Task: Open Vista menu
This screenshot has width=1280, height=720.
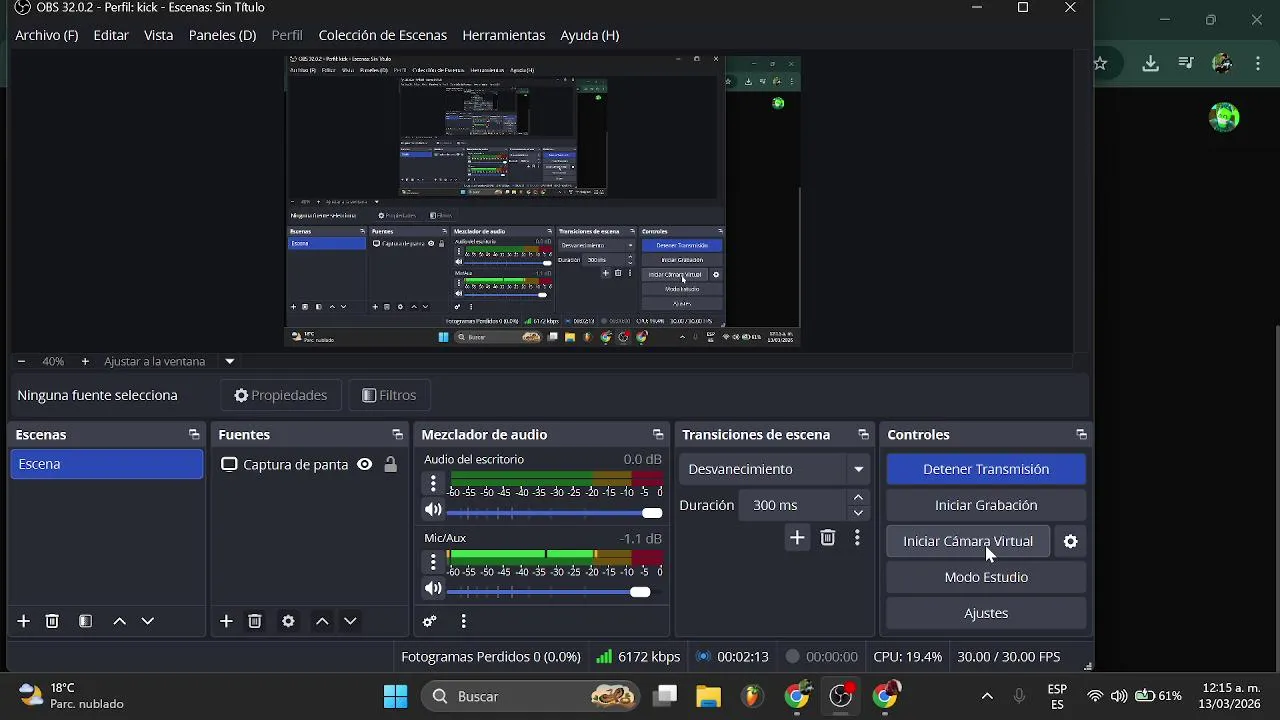Action: click(159, 35)
